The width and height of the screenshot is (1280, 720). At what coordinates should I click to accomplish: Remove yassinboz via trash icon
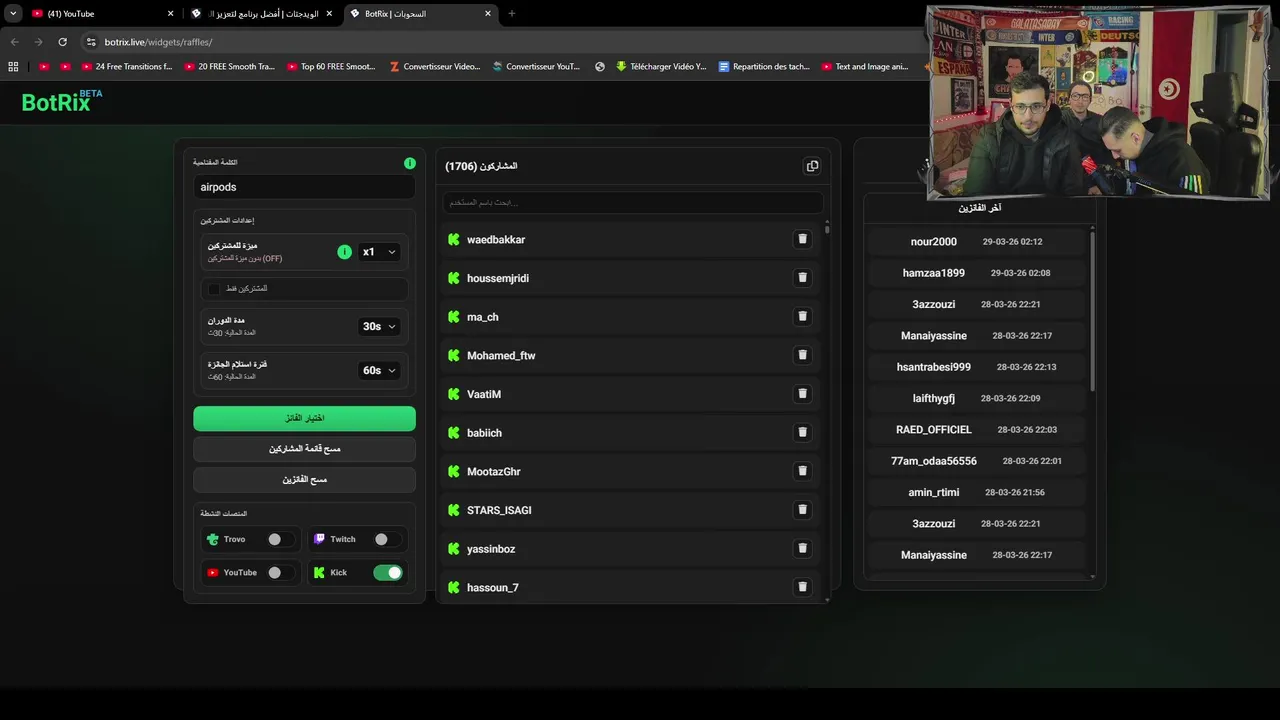pos(802,548)
